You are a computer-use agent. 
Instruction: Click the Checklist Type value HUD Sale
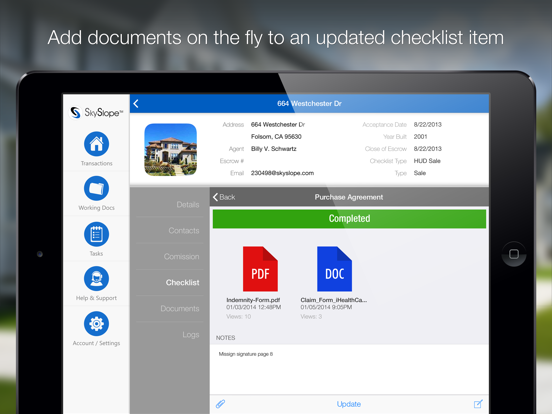[427, 161]
